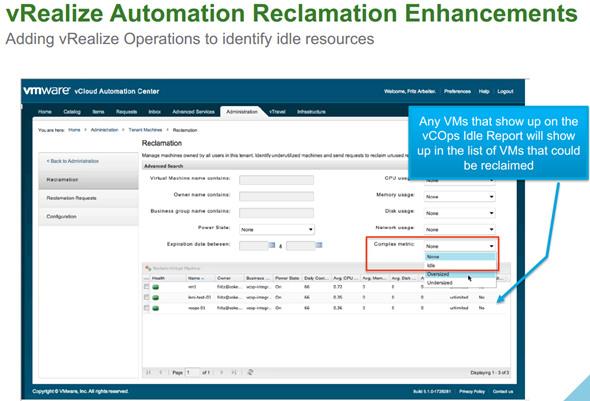Open the Help link

[x=484, y=91]
